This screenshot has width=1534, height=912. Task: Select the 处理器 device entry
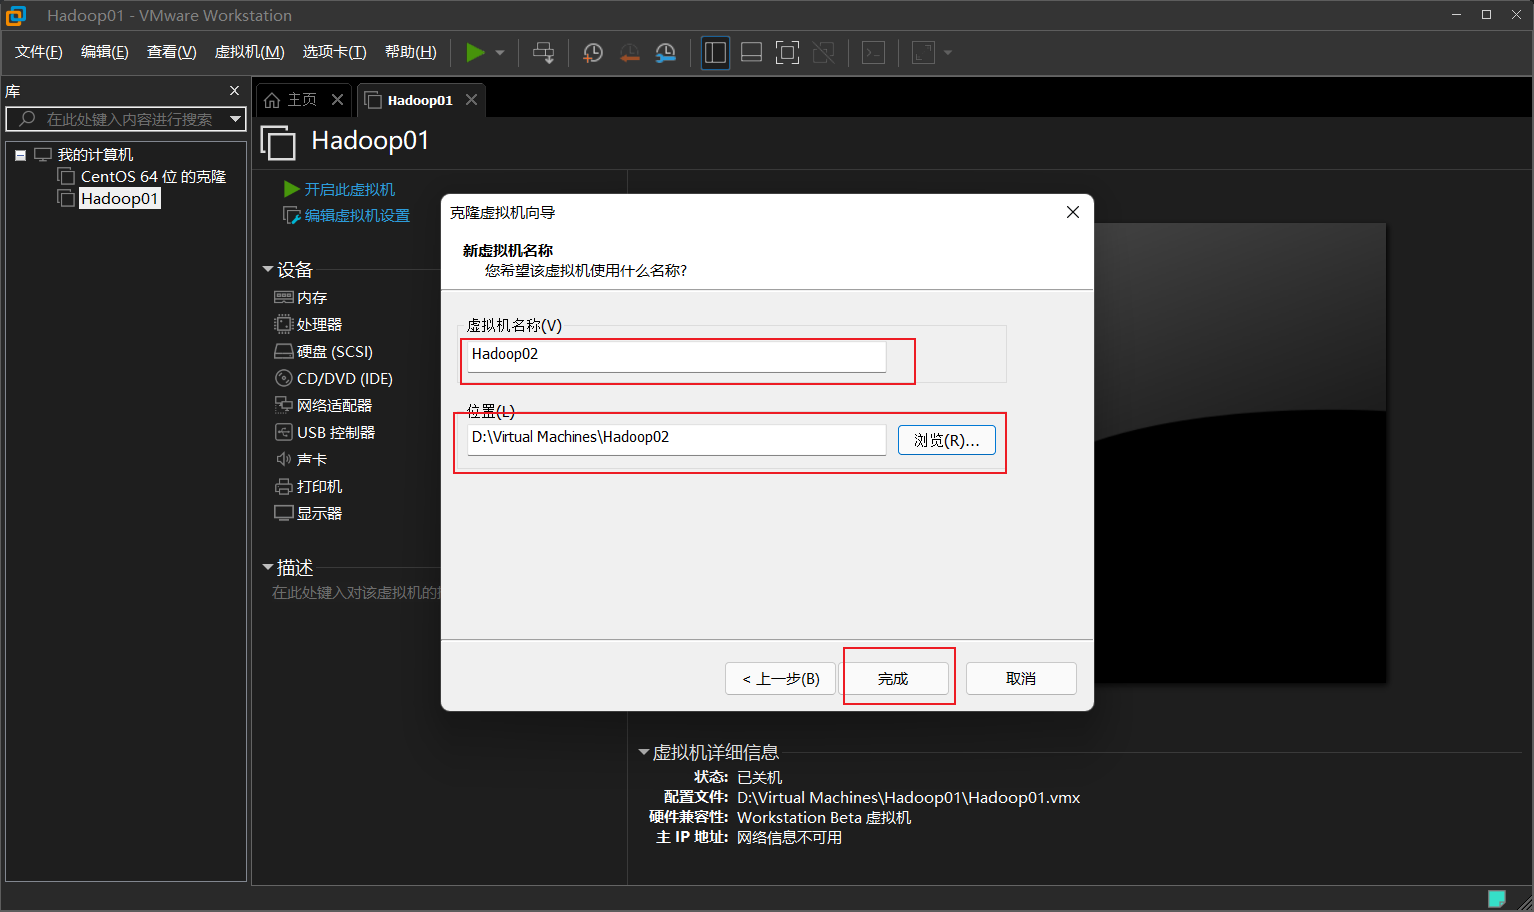click(x=308, y=325)
